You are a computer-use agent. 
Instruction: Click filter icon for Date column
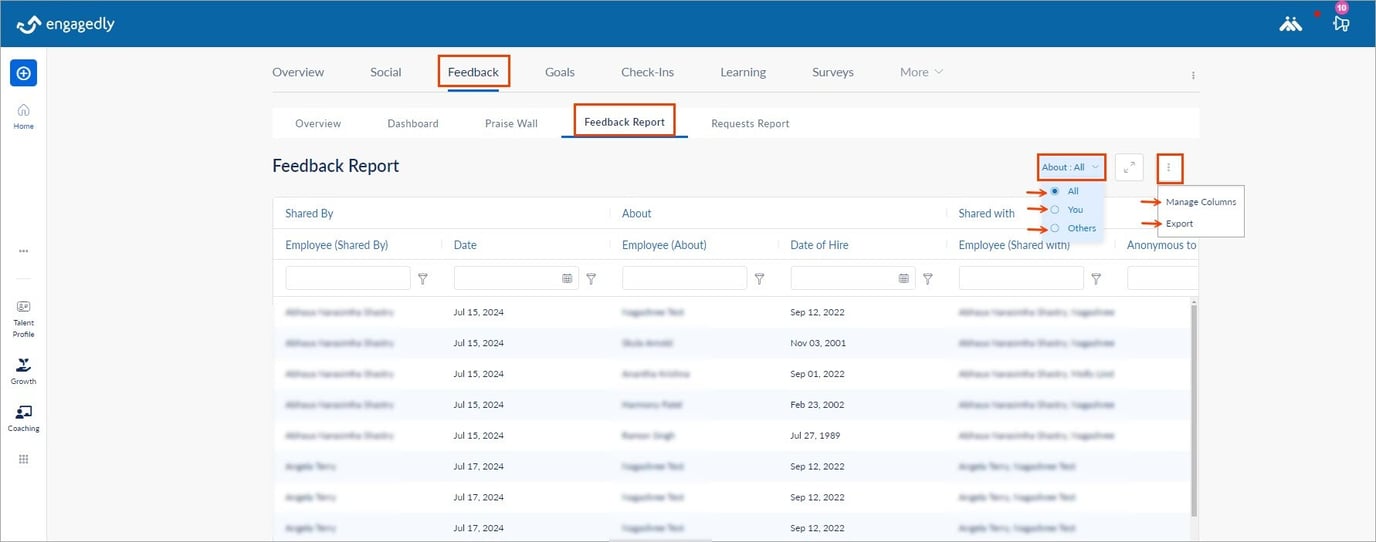591,279
